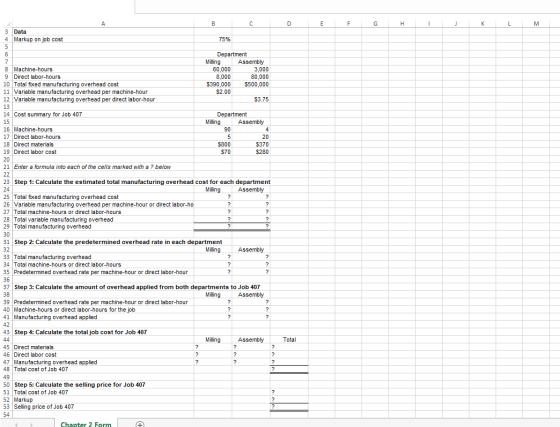Click Milling machine-hours value 60,000
Image resolution: width=560 pixels, height=427 pixels.
(x=213, y=69)
